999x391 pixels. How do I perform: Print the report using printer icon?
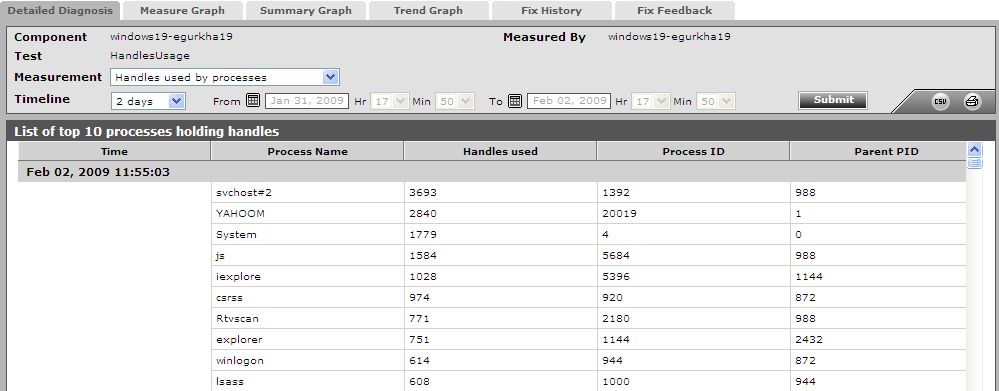(x=972, y=101)
